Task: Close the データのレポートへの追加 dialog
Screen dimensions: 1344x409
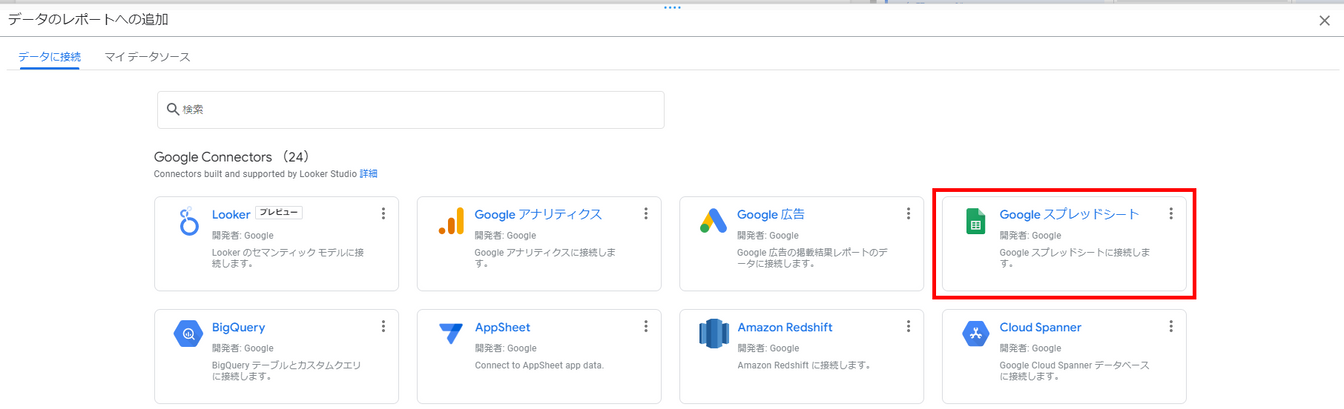Action: [1325, 20]
